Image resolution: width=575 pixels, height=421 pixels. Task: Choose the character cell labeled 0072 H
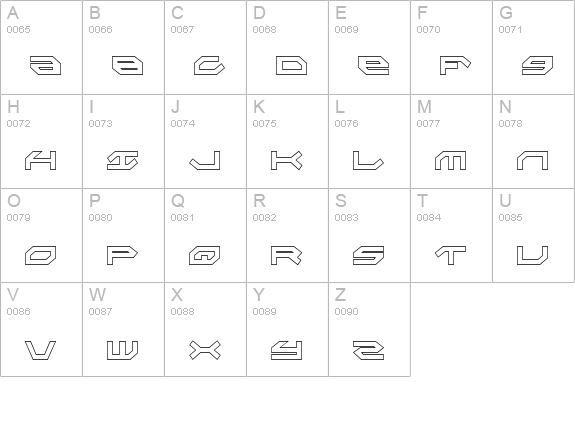point(41,142)
